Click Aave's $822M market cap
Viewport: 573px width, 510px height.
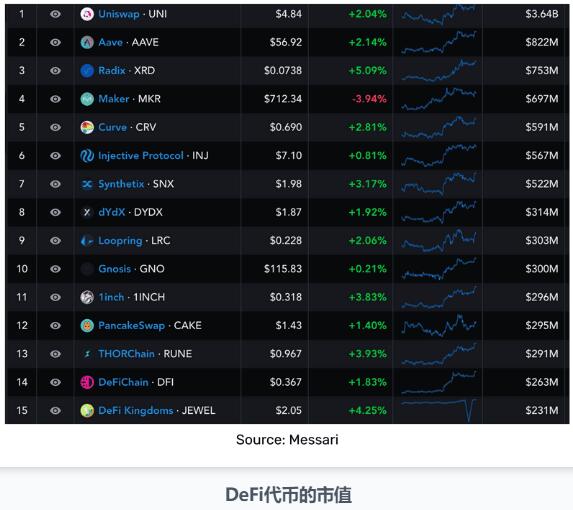point(542,42)
